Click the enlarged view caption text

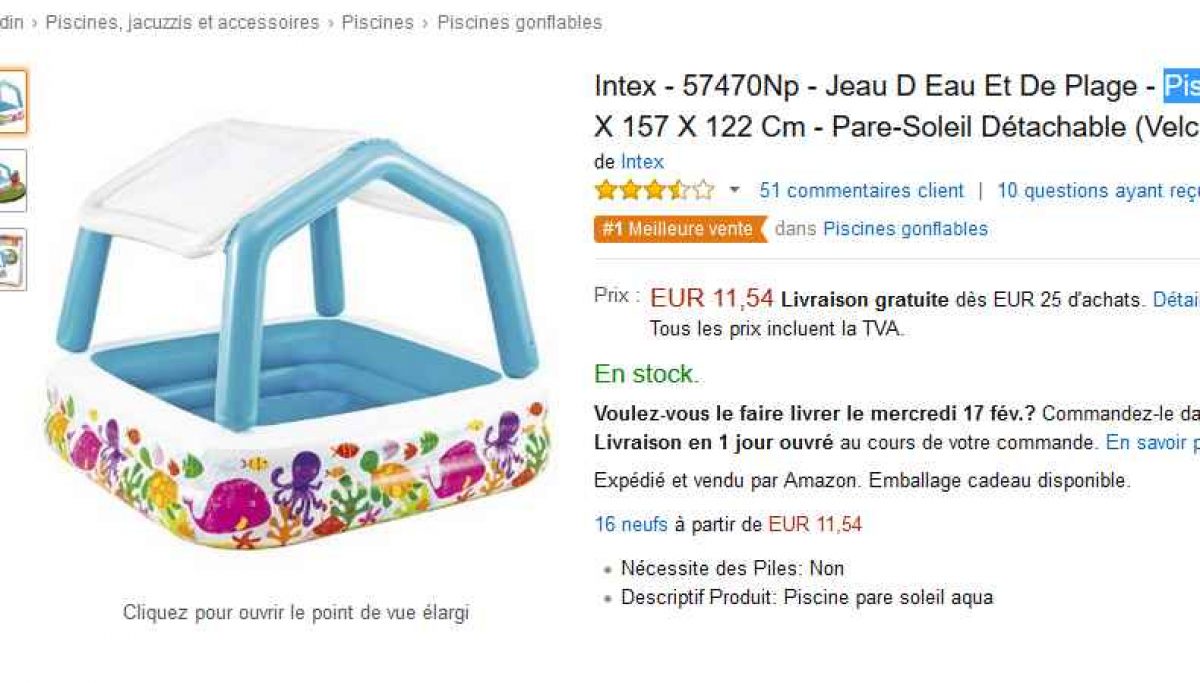coord(296,612)
